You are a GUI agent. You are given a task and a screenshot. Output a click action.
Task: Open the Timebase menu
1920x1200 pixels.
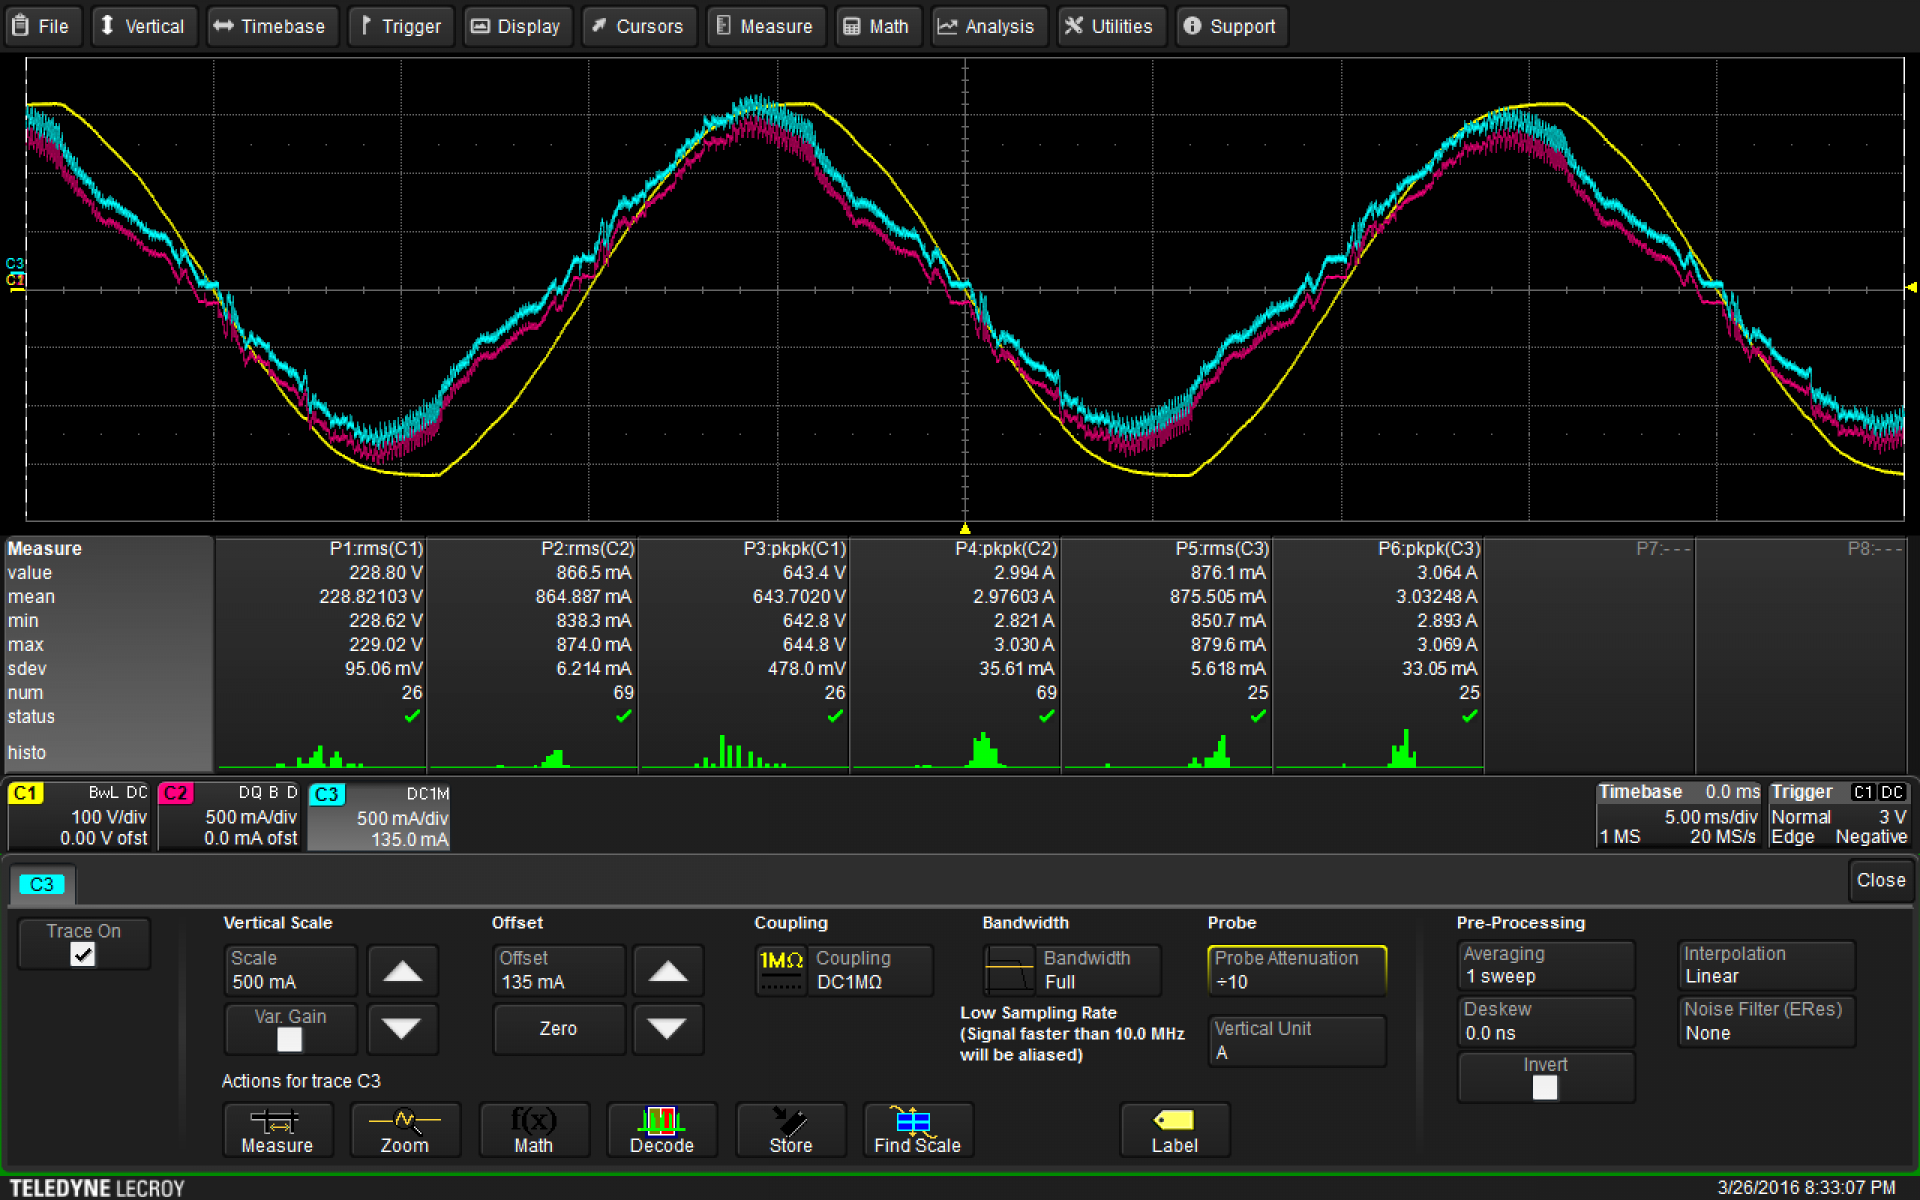click(271, 26)
